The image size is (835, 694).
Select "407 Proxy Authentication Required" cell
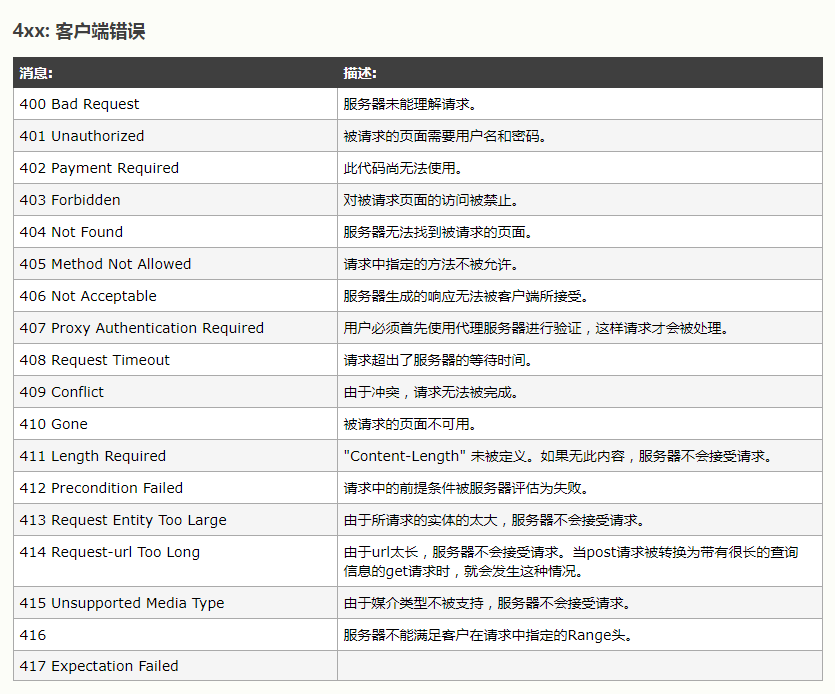point(175,328)
